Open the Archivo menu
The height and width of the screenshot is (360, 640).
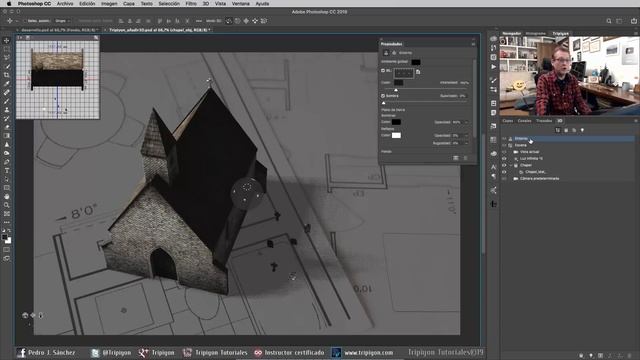[x=65, y=4]
